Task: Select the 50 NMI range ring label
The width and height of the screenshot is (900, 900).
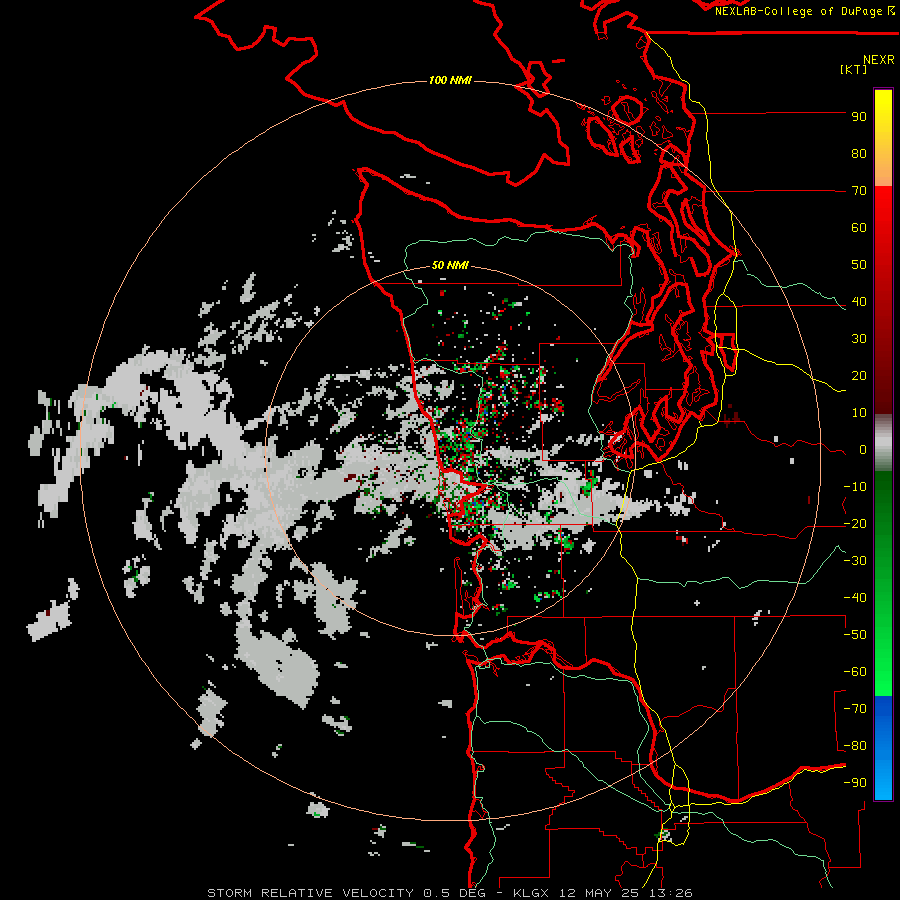Action: pos(450,265)
